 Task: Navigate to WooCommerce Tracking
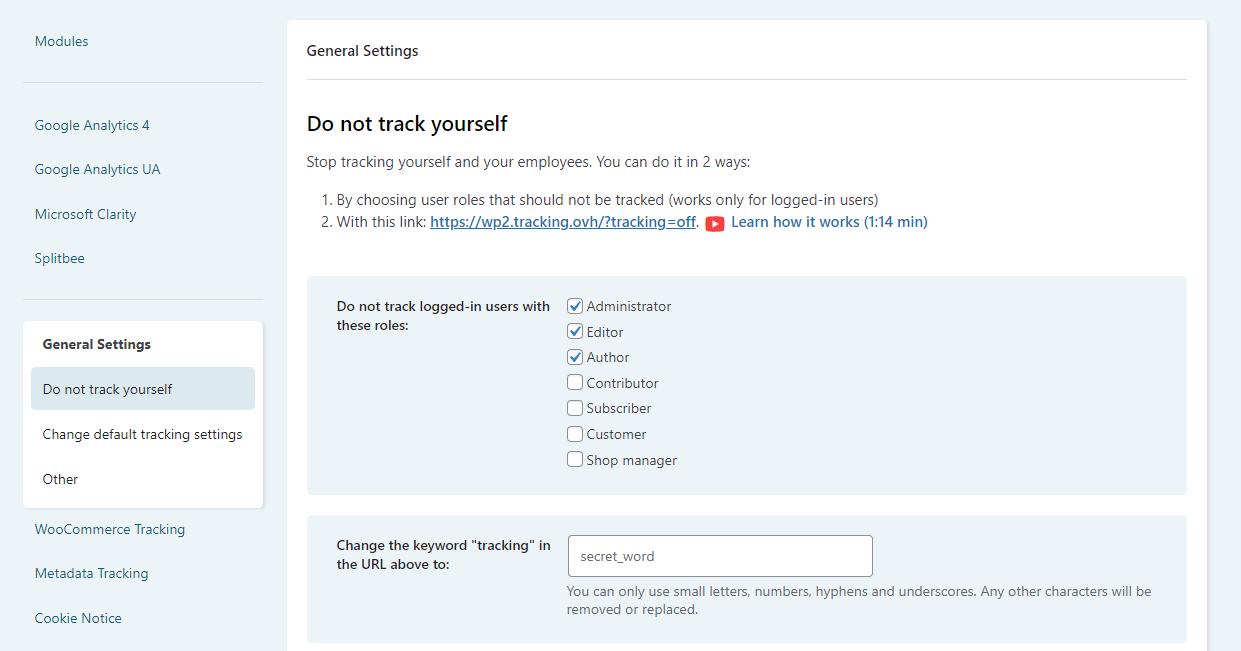click(110, 529)
